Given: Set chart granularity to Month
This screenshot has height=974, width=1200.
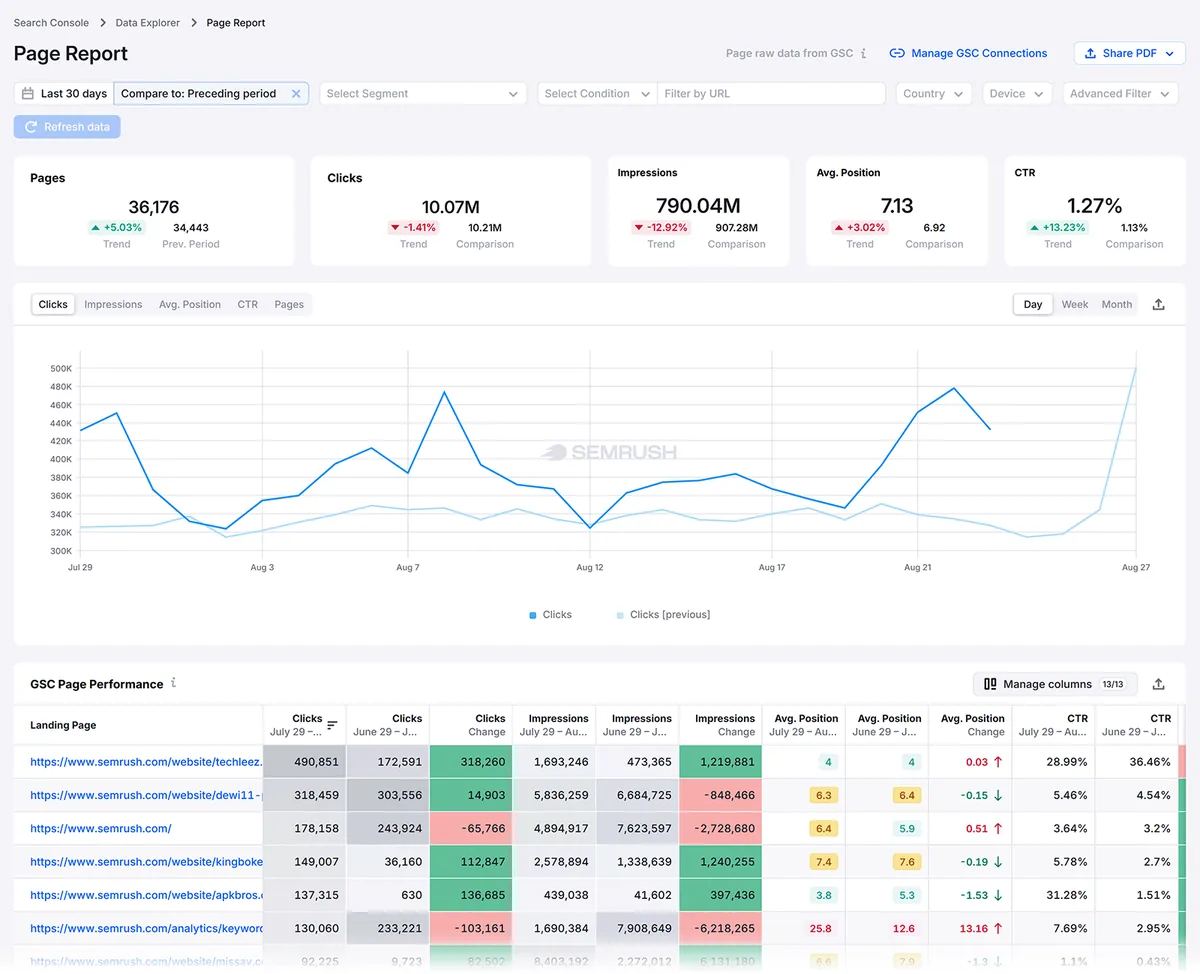Looking at the screenshot, I should [1117, 305].
